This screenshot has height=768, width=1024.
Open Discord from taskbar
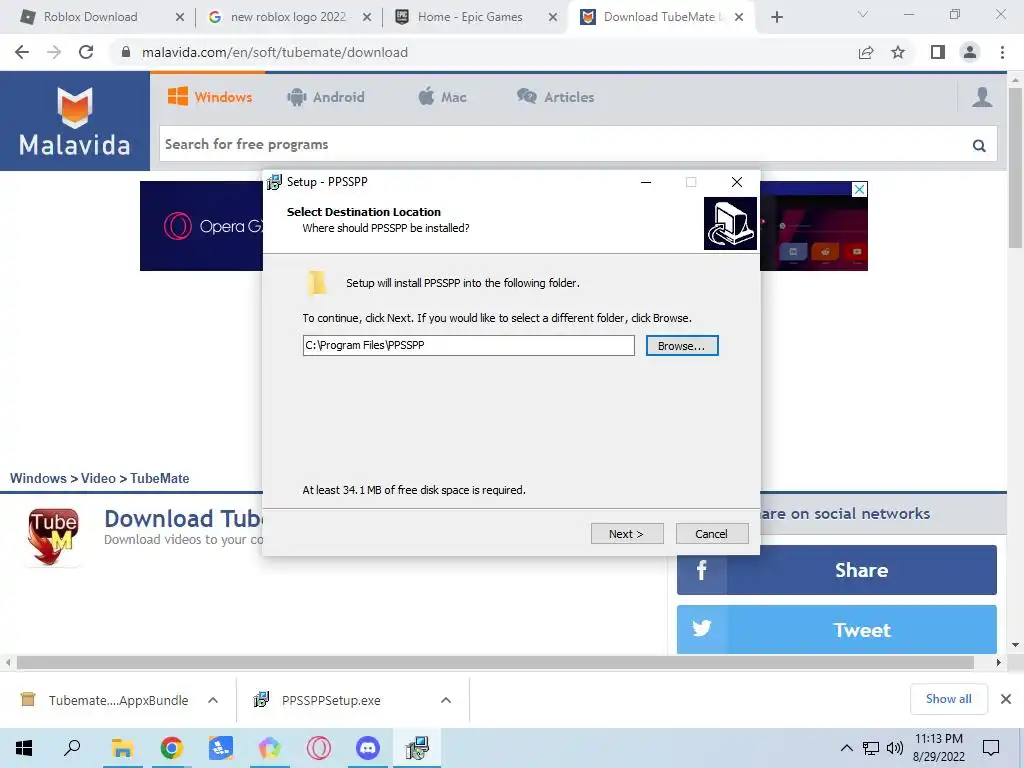tap(368, 748)
